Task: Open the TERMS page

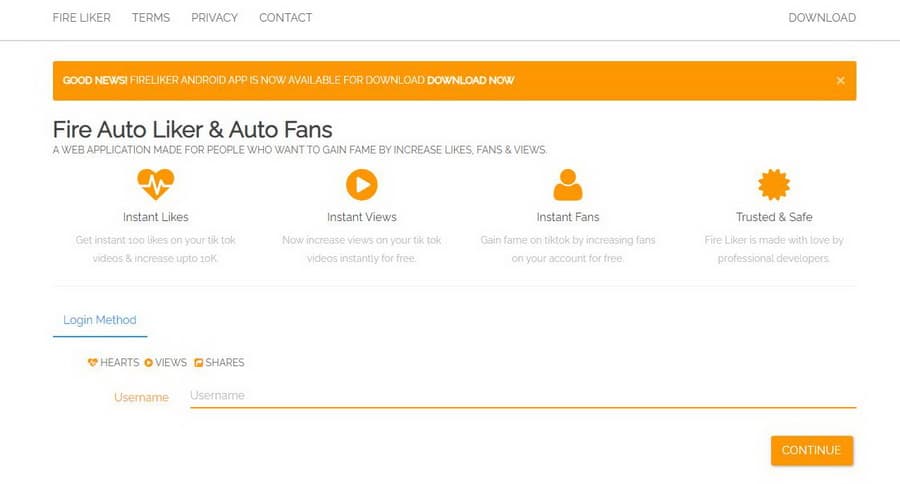Action: tap(151, 18)
